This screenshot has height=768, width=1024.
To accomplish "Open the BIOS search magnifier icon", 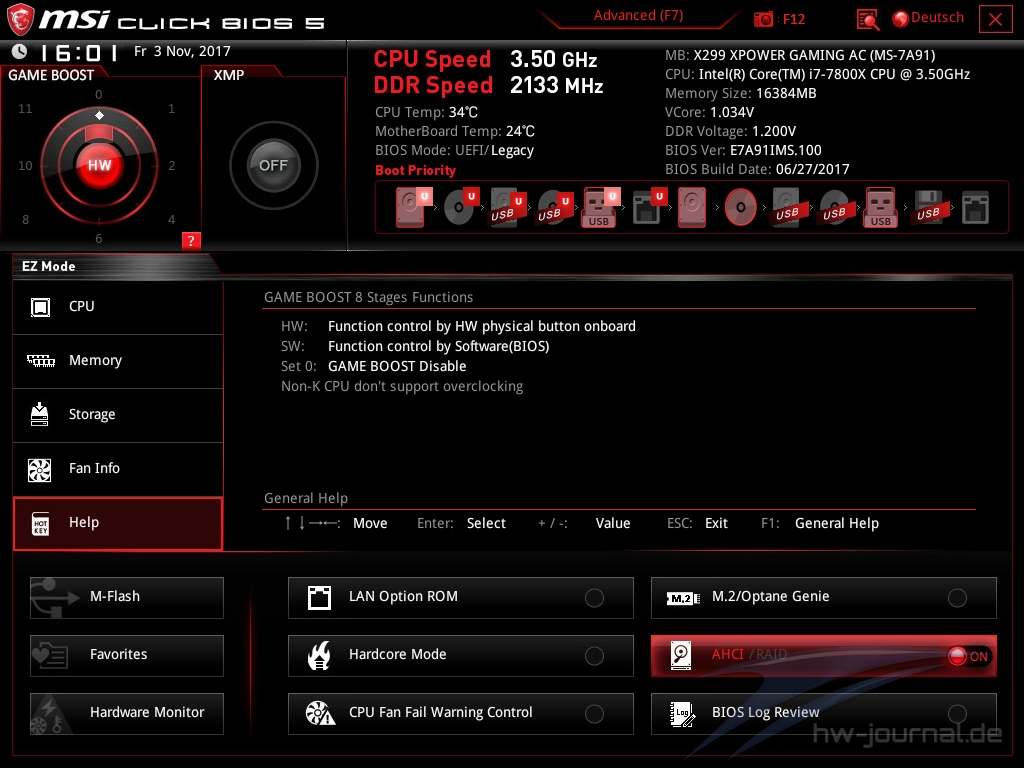I will pos(867,20).
